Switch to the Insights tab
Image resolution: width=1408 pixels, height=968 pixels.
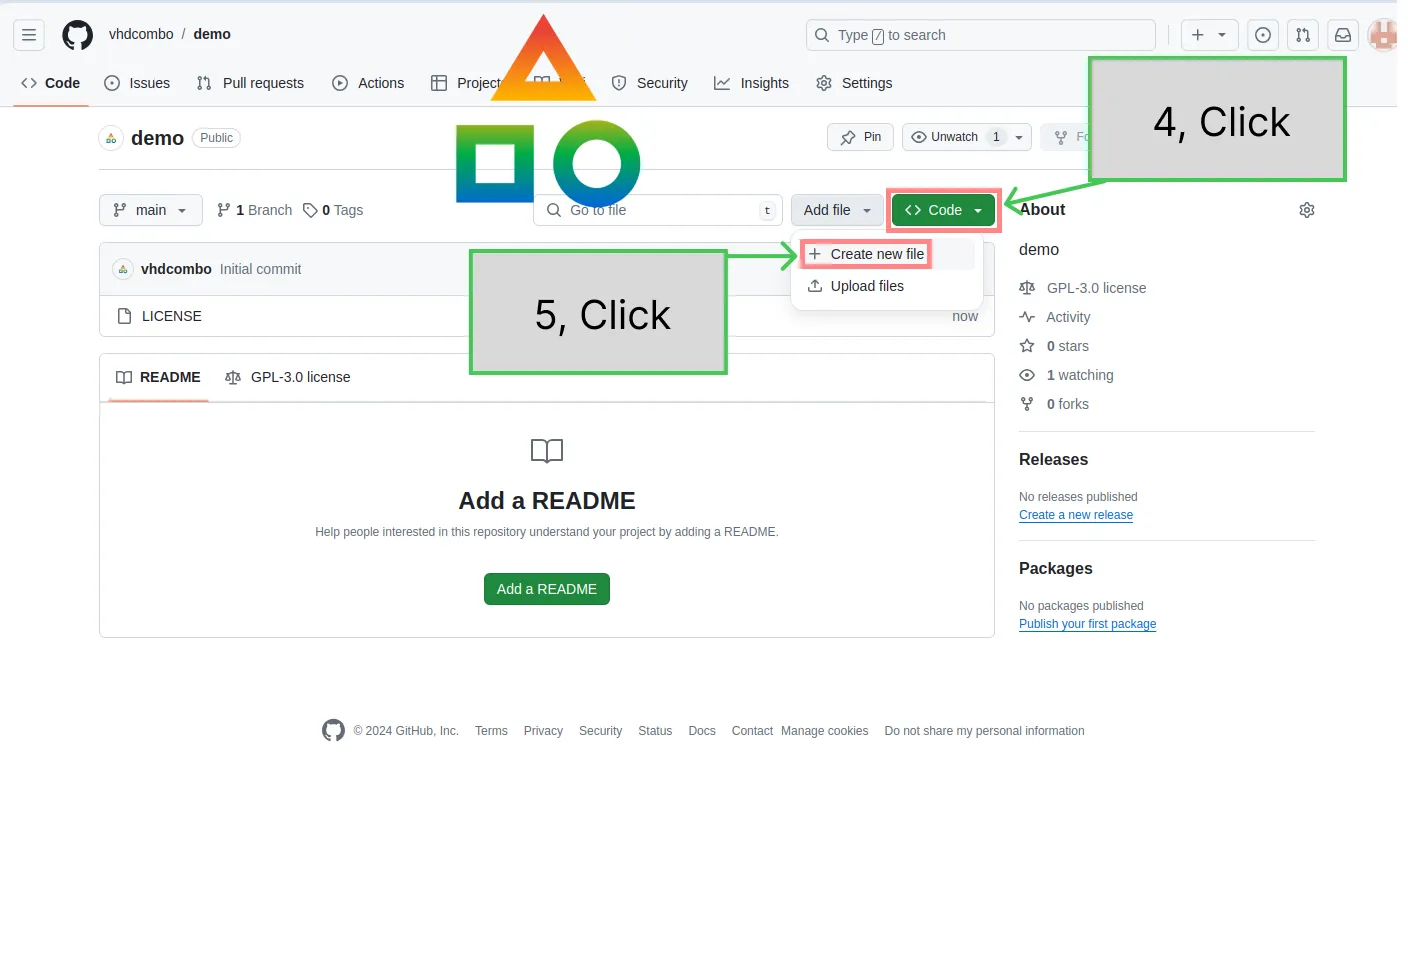751,83
